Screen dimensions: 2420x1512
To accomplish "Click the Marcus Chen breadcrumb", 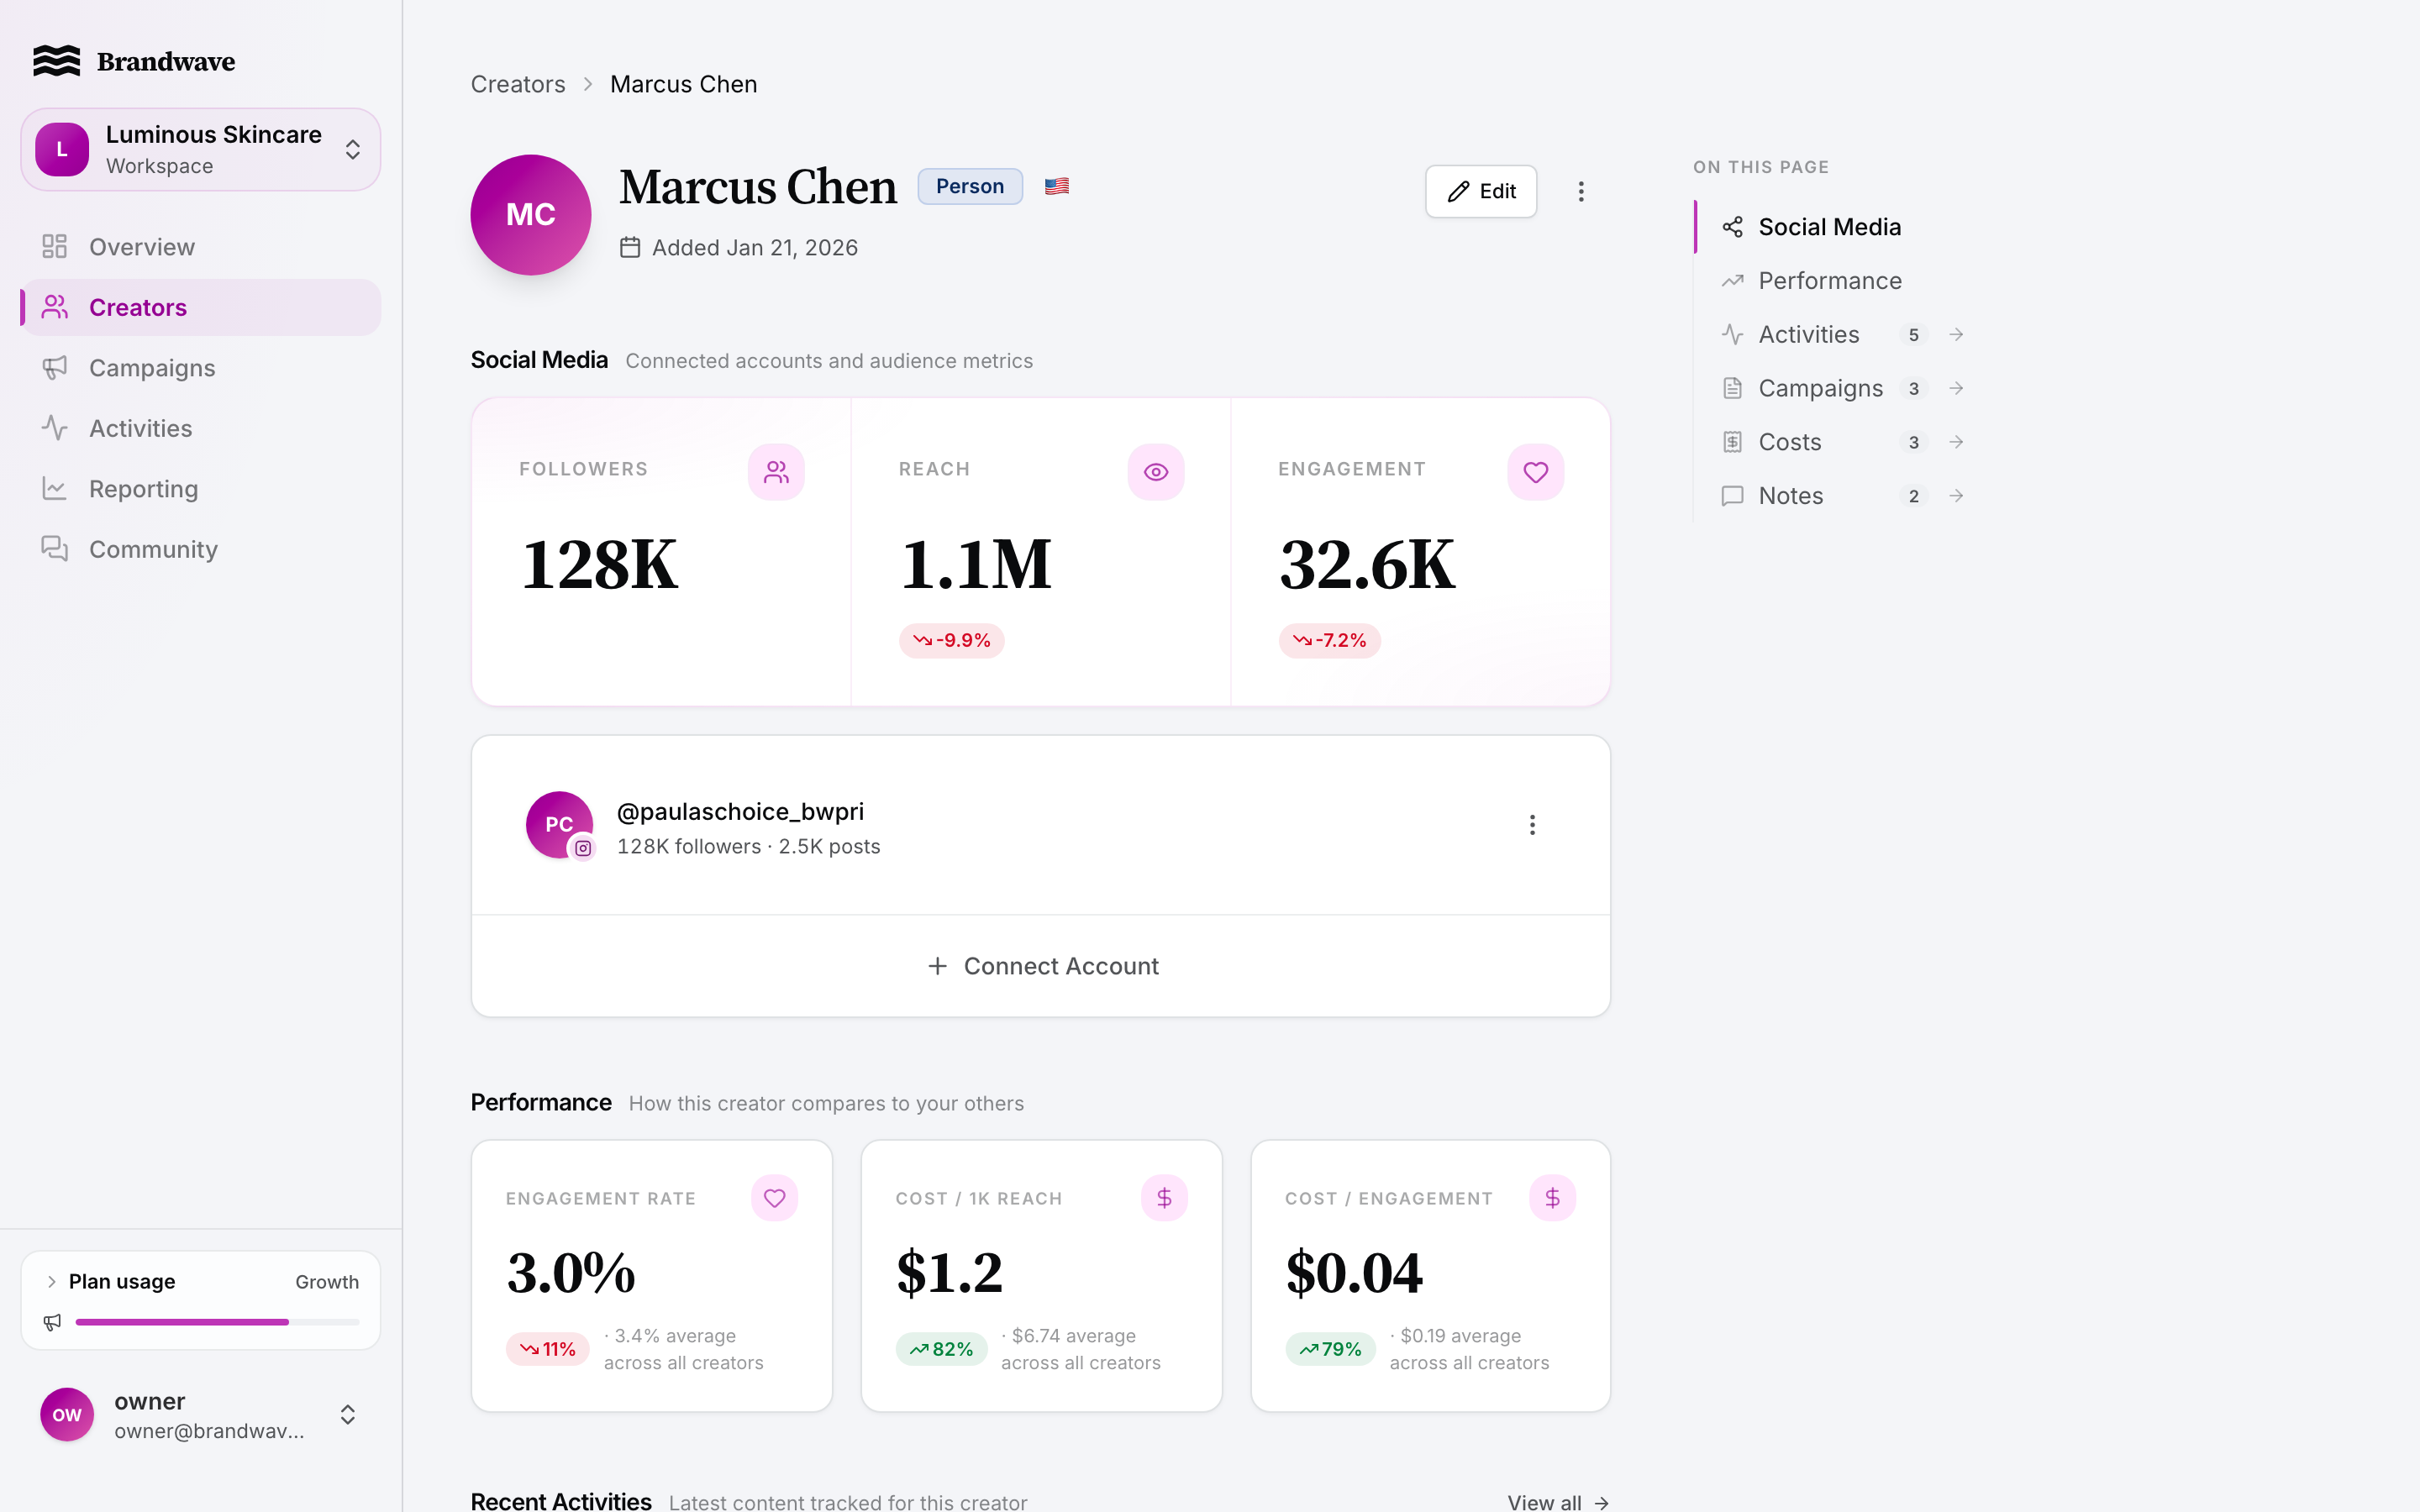I will coord(683,84).
